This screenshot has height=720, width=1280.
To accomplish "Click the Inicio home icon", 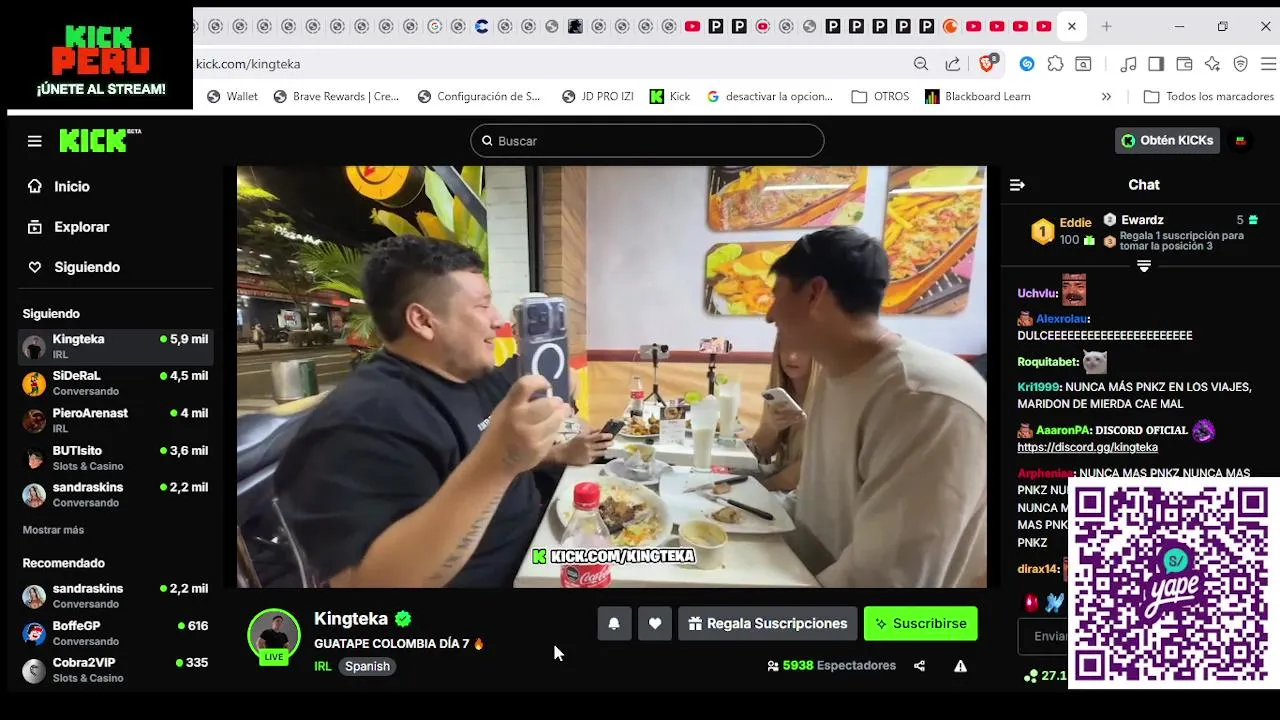I will 35,187.
